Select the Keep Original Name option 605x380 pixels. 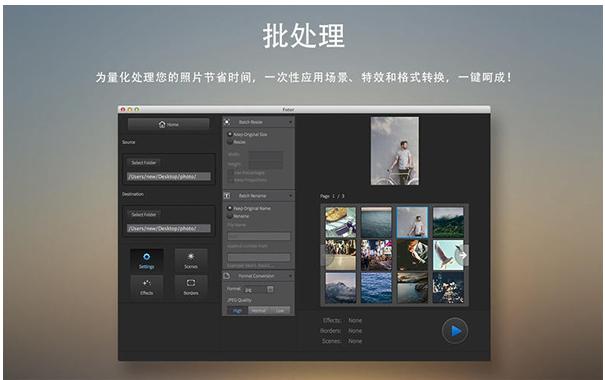pyautogui.click(x=230, y=208)
